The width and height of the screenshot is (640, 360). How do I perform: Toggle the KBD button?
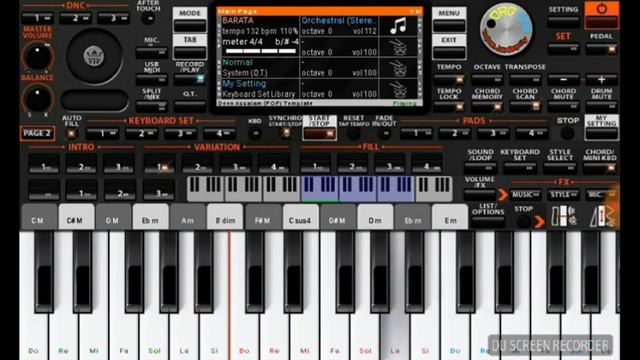point(255,133)
